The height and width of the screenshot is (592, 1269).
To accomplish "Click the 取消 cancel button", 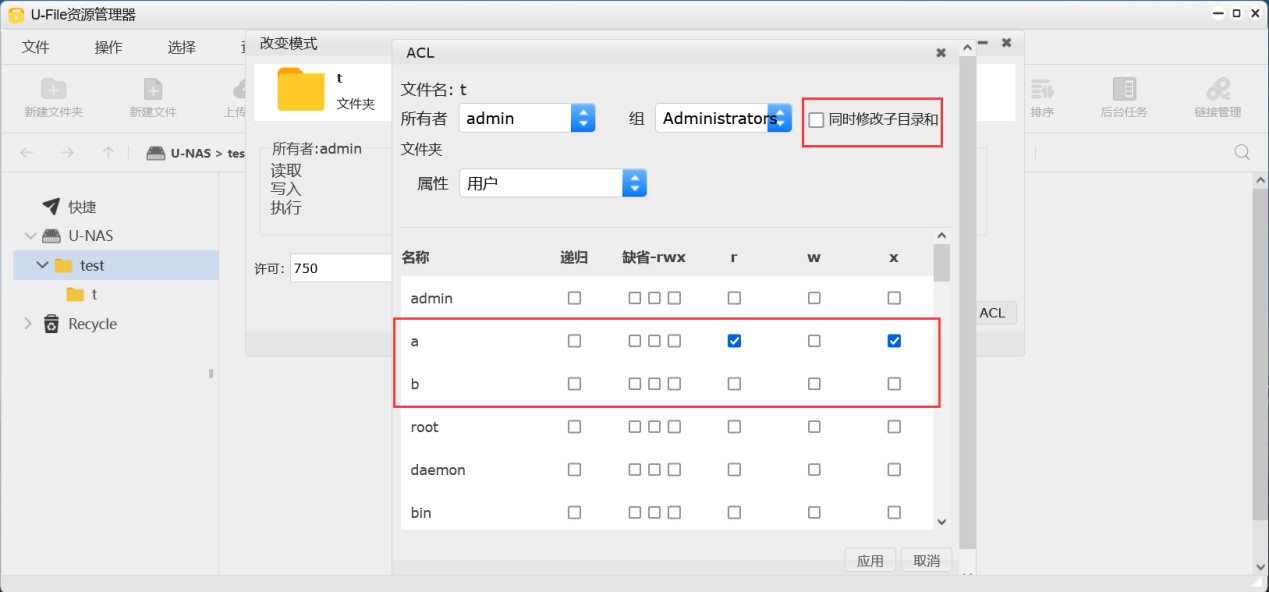I will 926,561.
